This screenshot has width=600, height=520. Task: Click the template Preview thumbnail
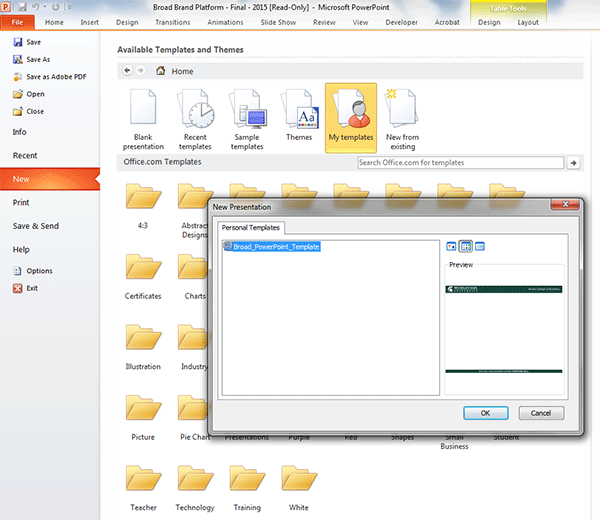coord(504,329)
